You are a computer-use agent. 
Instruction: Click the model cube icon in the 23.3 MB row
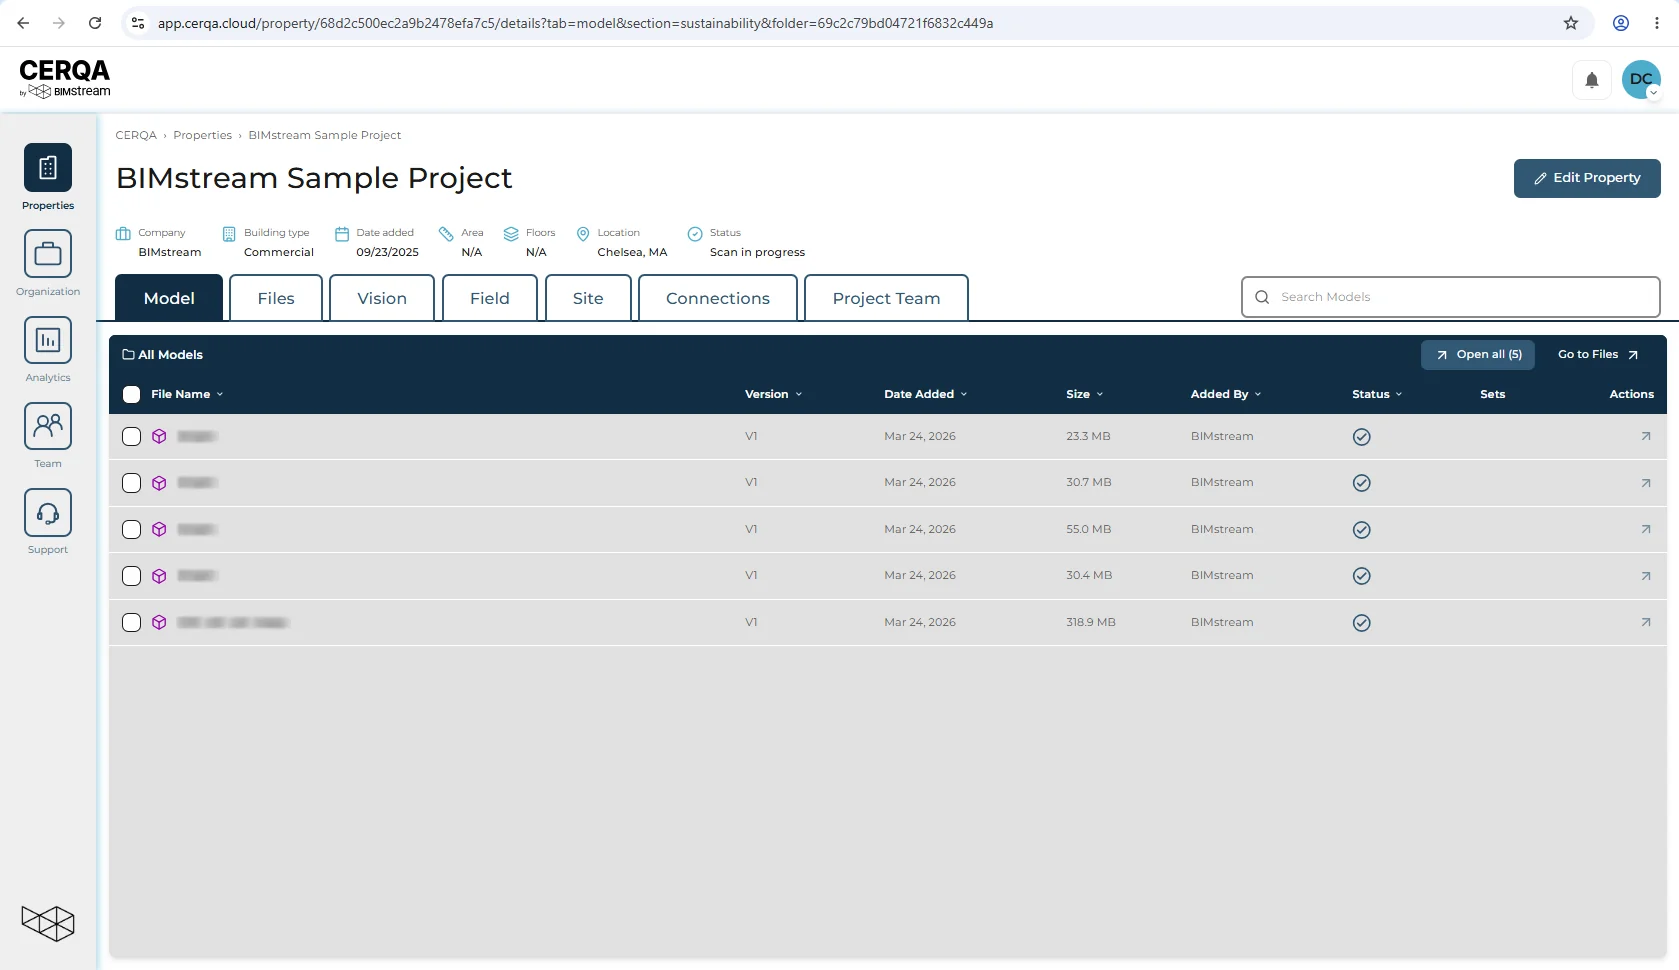[159, 436]
